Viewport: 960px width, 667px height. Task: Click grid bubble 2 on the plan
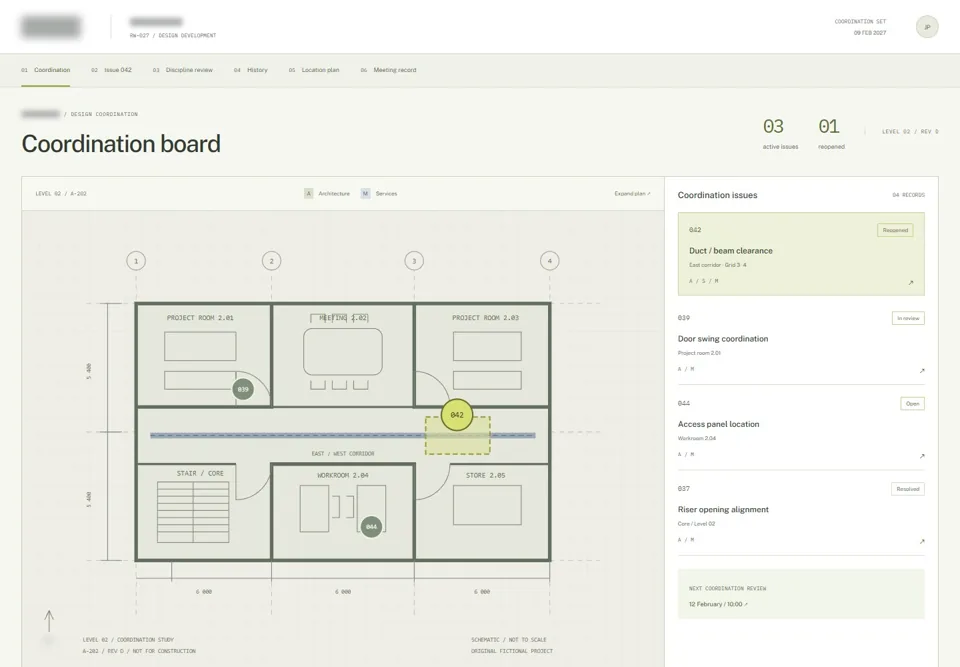click(271, 261)
